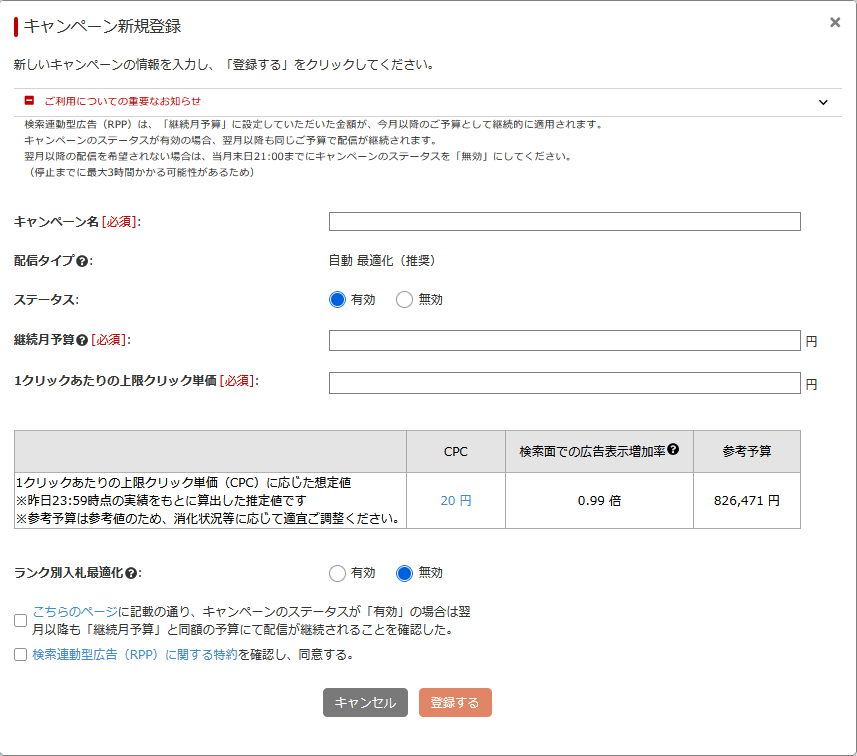Check the 特約 agreement checkbox
Image resolution: width=857 pixels, height=756 pixels.
(x=18, y=655)
